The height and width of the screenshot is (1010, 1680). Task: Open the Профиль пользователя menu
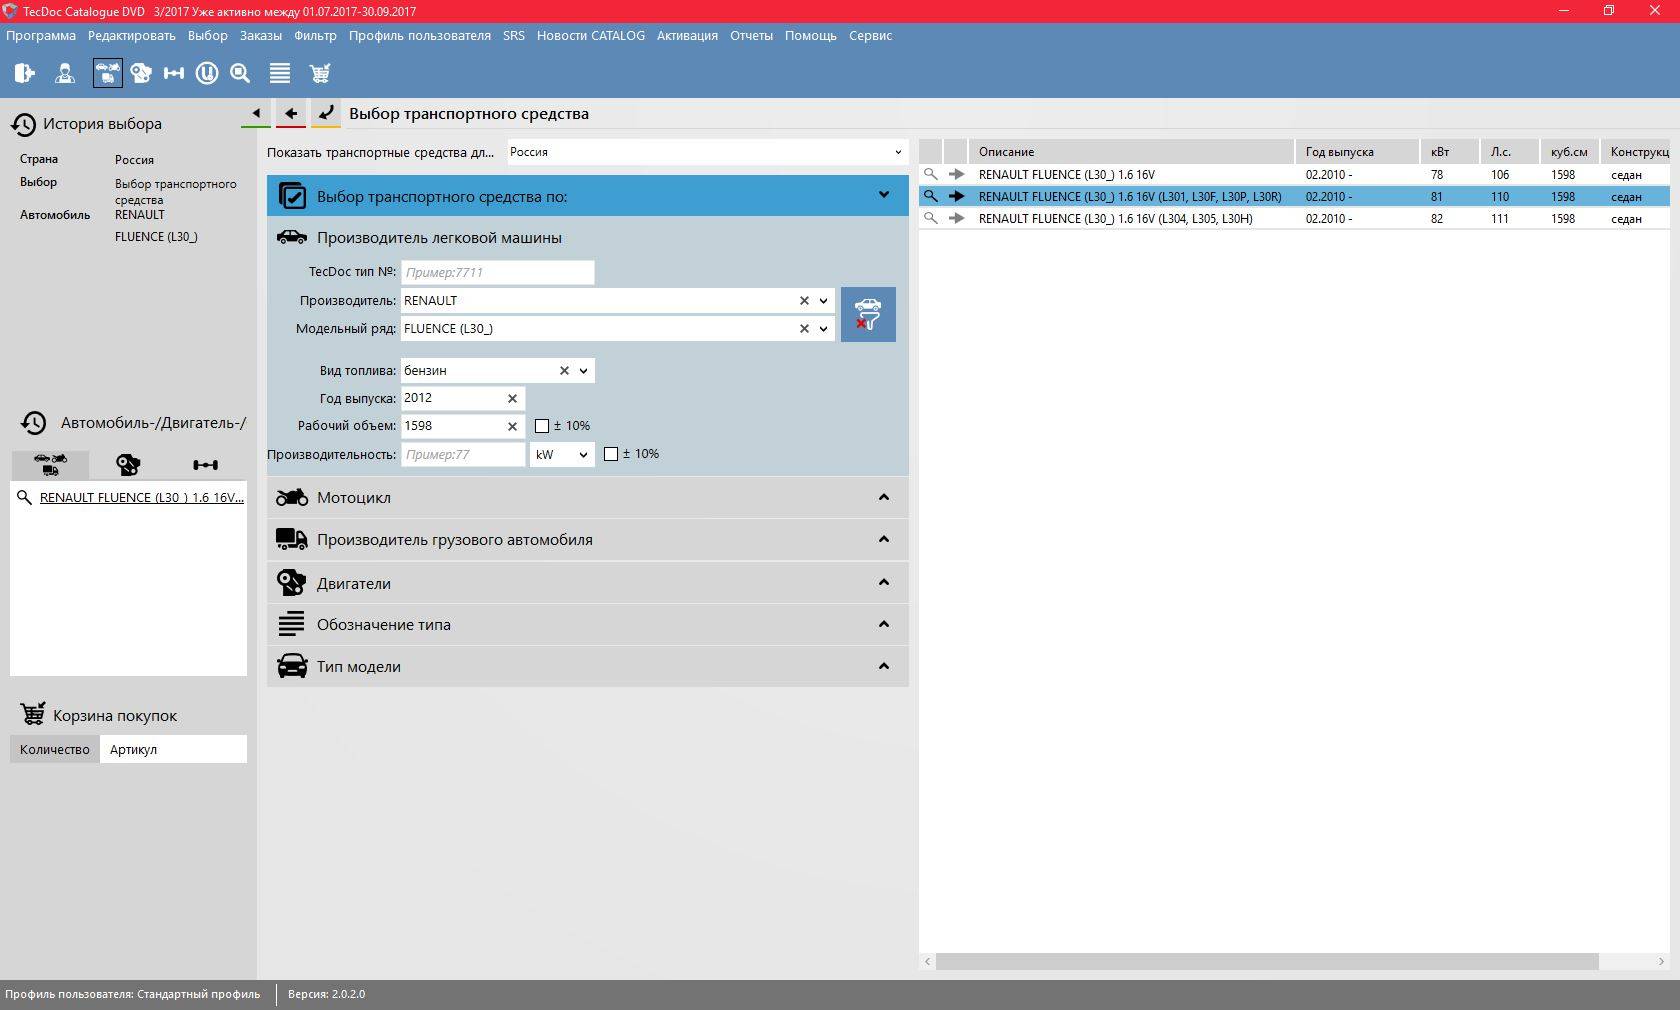tap(420, 35)
